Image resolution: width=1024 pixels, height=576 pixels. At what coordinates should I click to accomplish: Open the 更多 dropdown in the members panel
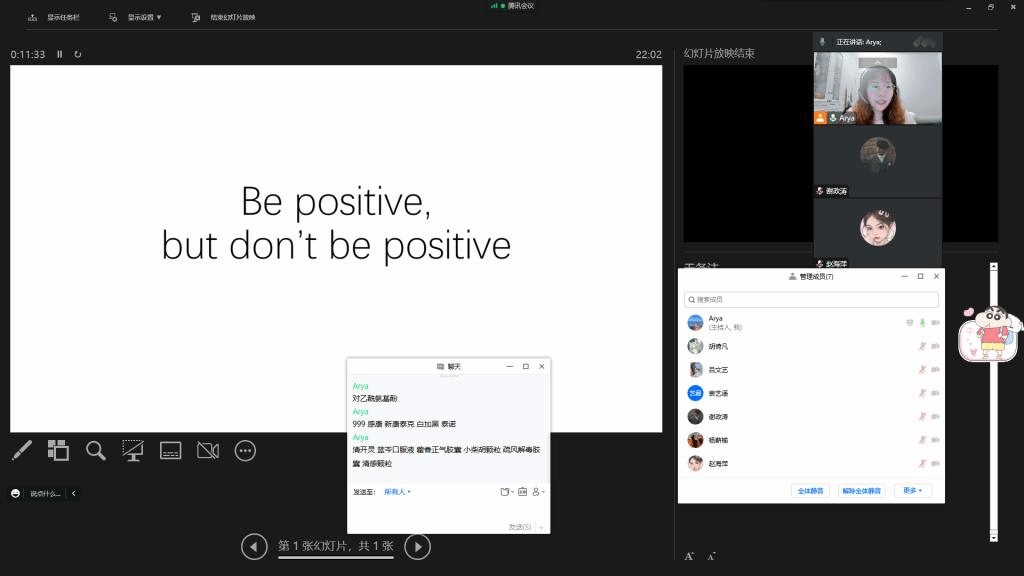pyautogui.click(x=912, y=491)
